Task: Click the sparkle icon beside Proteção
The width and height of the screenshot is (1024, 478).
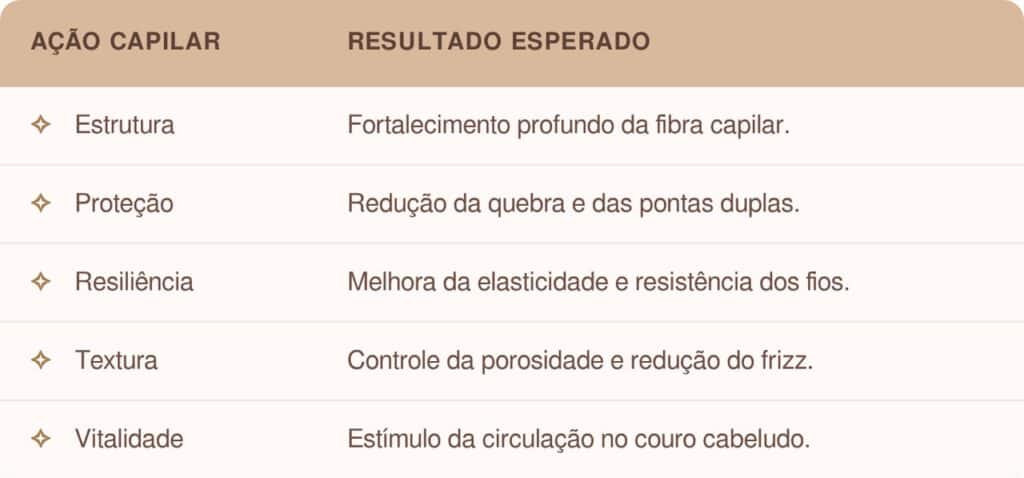Action: [x=41, y=204]
